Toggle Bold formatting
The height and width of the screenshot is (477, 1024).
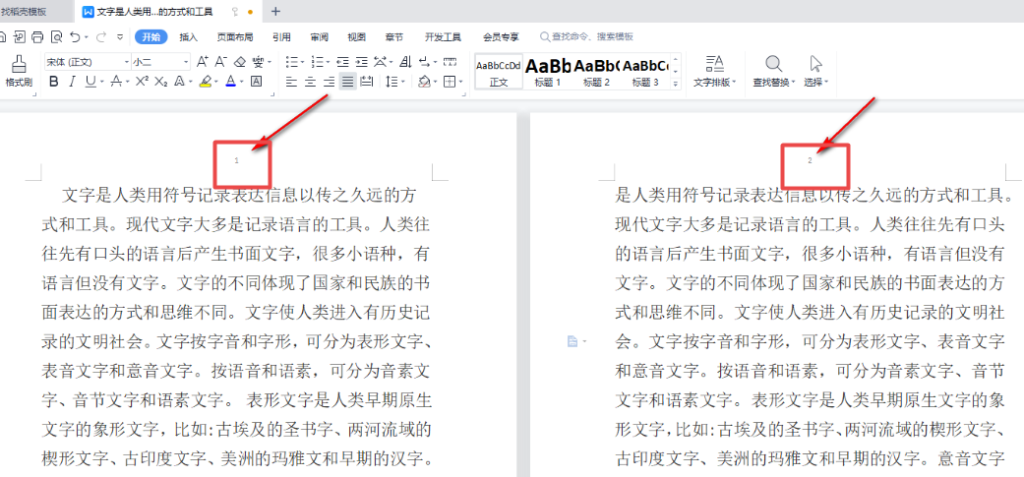(54, 82)
